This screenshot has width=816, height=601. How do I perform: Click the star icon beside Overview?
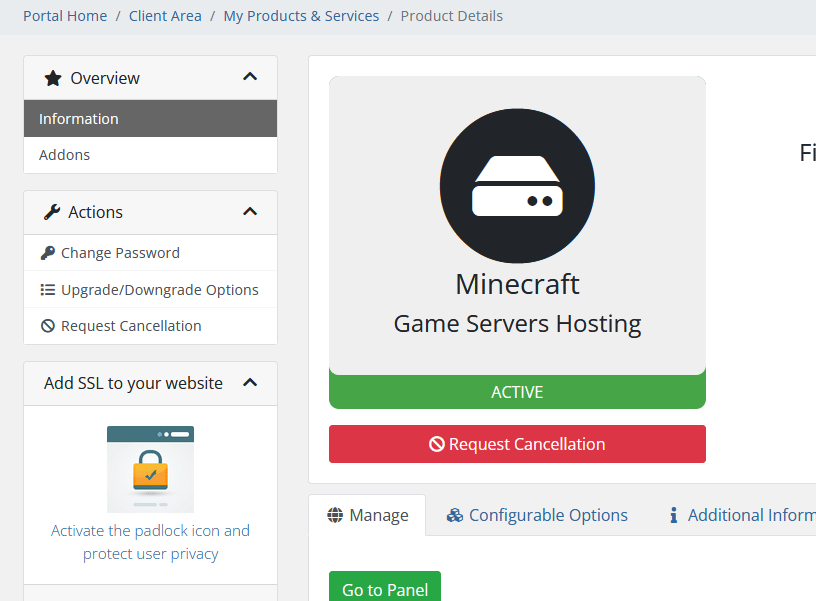pos(53,79)
